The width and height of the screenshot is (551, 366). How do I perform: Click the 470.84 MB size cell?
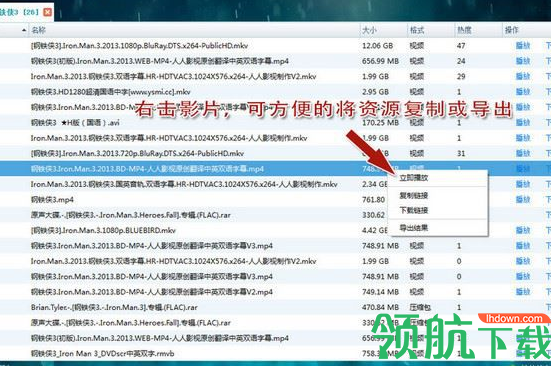(x=381, y=307)
